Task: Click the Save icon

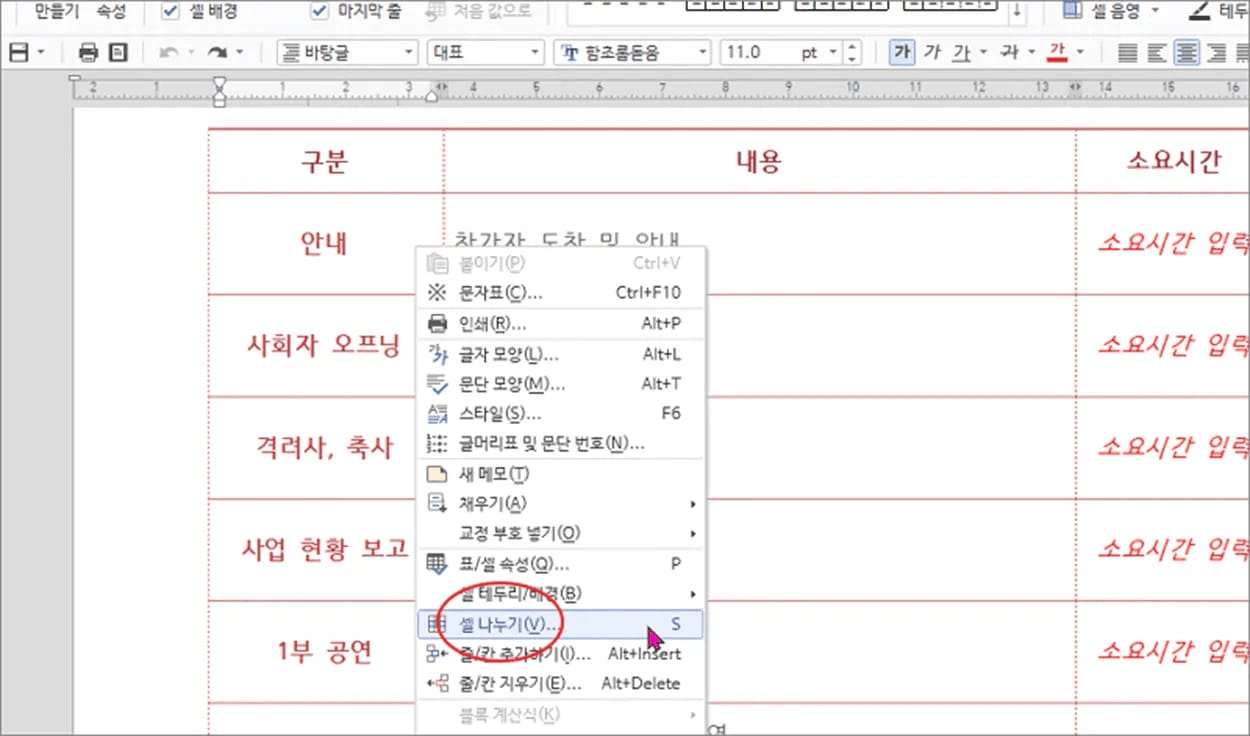Action: (20, 52)
